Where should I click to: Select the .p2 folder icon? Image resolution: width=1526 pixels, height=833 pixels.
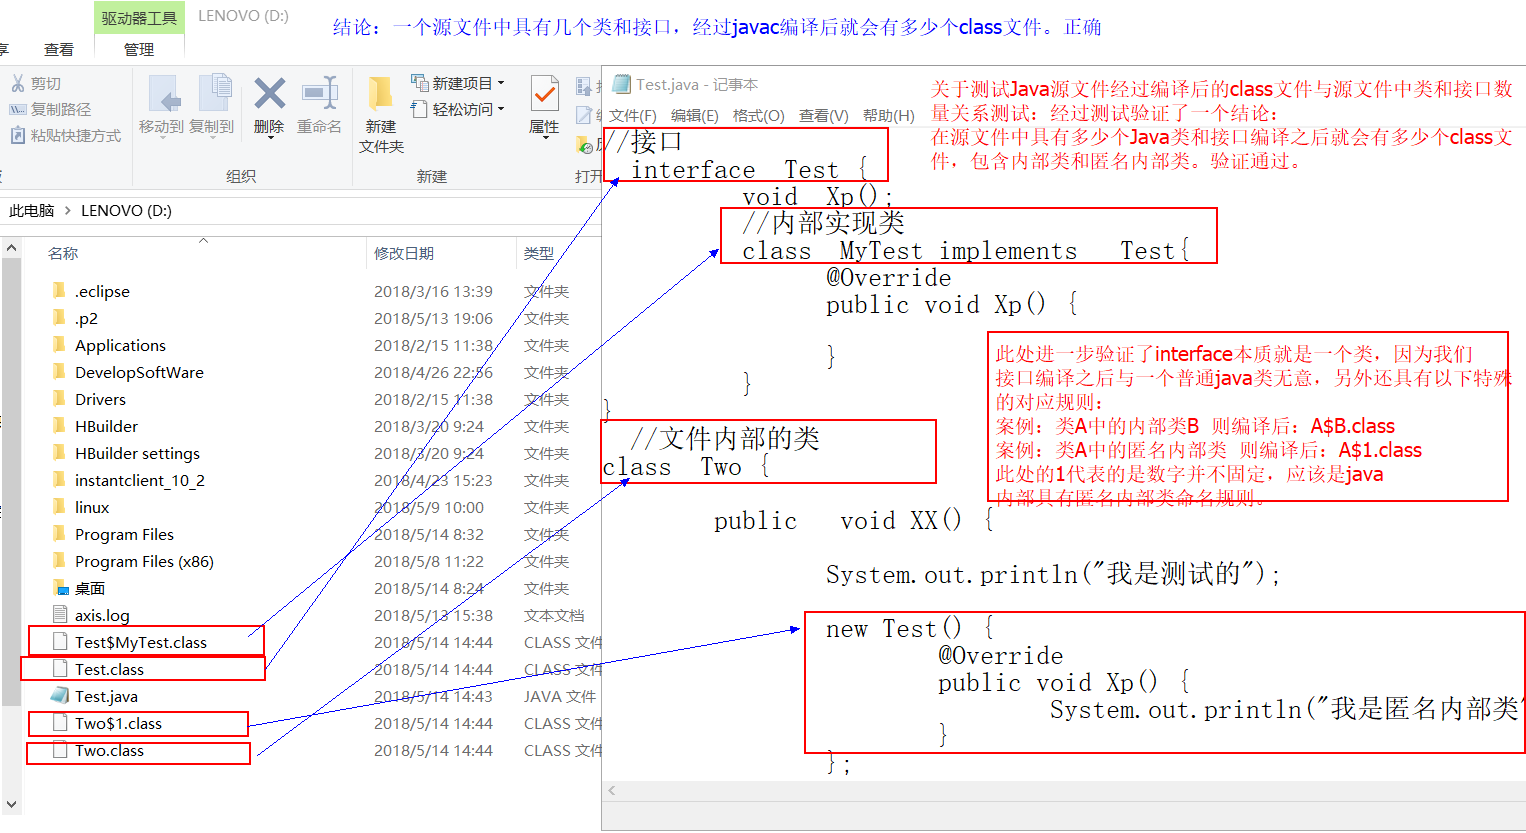[59, 318]
